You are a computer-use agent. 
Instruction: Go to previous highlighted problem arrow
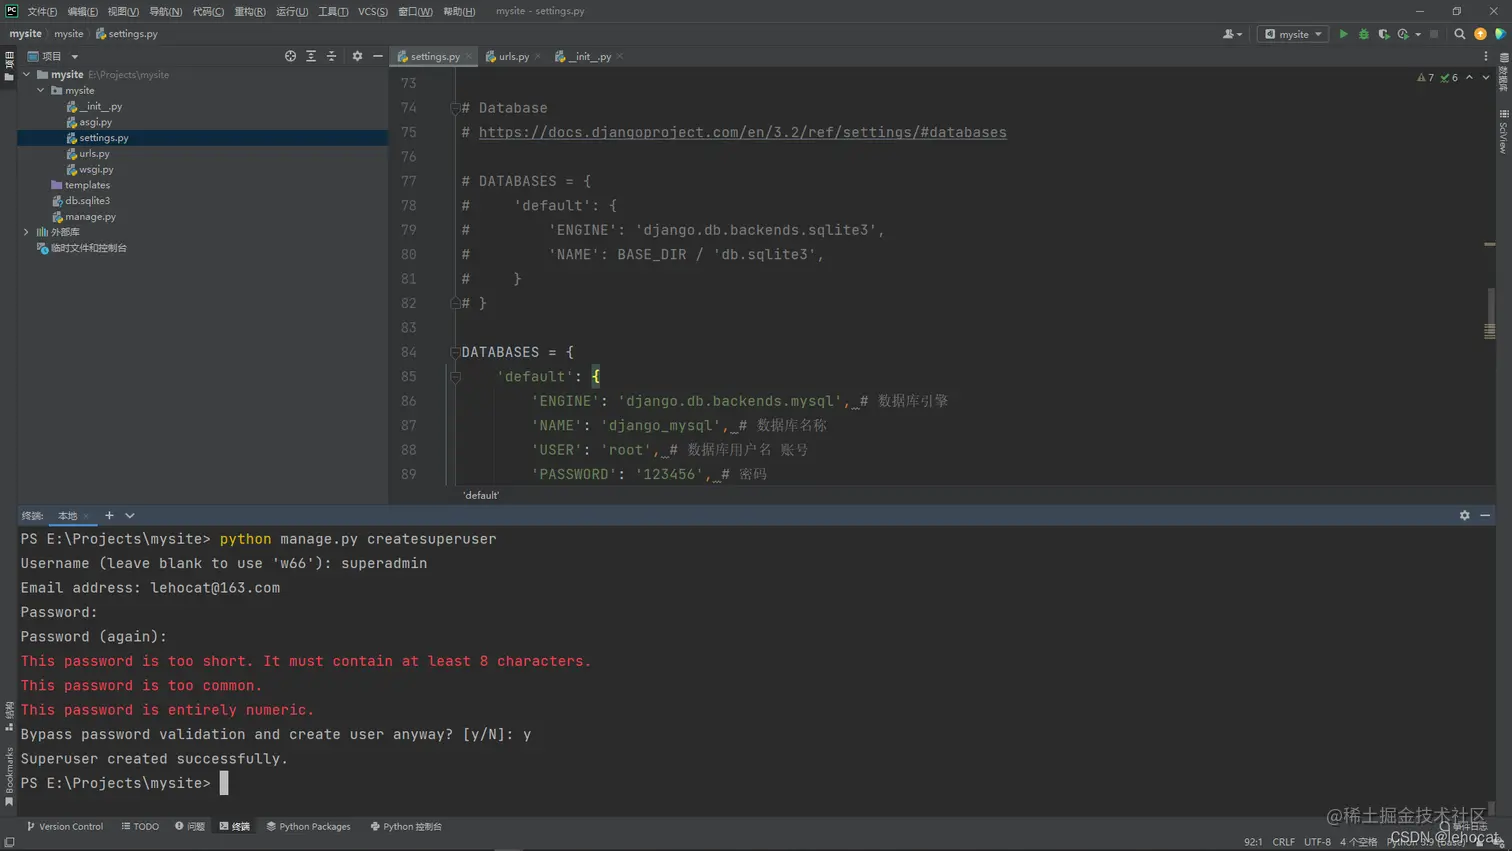point(1469,77)
